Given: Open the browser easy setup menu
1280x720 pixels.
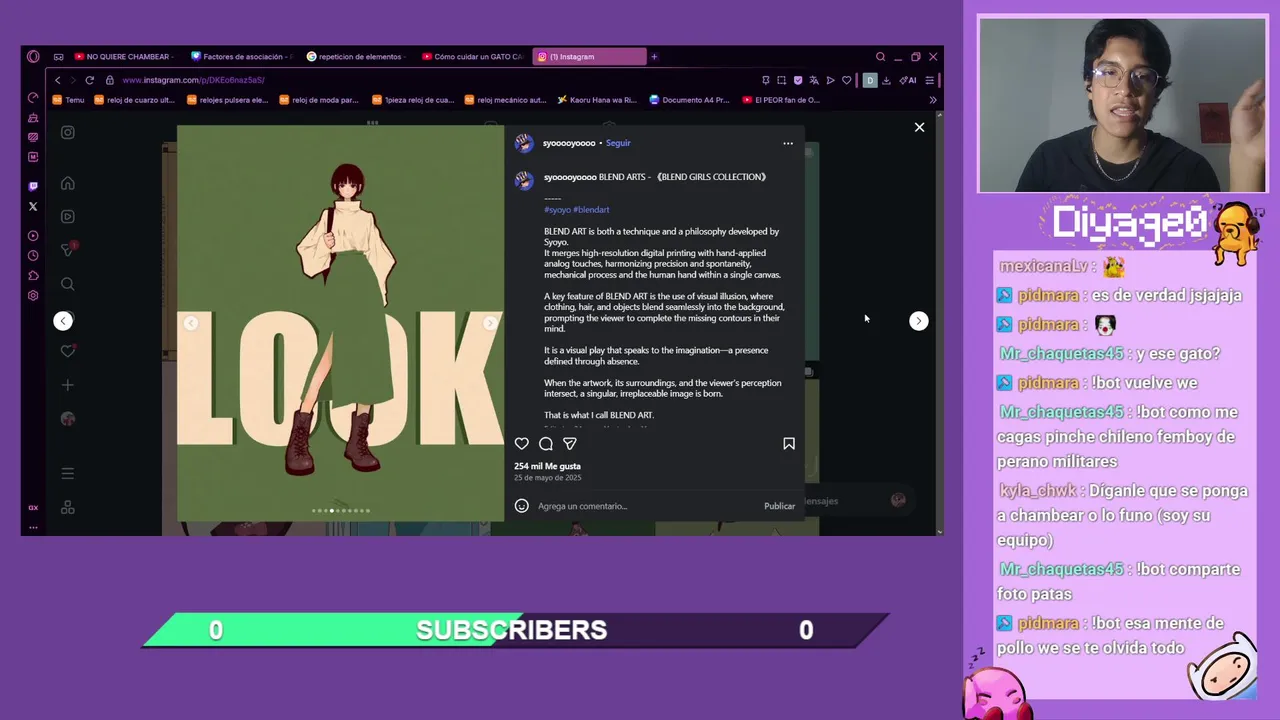Looking at the screenshot, I should click(929, 80).
